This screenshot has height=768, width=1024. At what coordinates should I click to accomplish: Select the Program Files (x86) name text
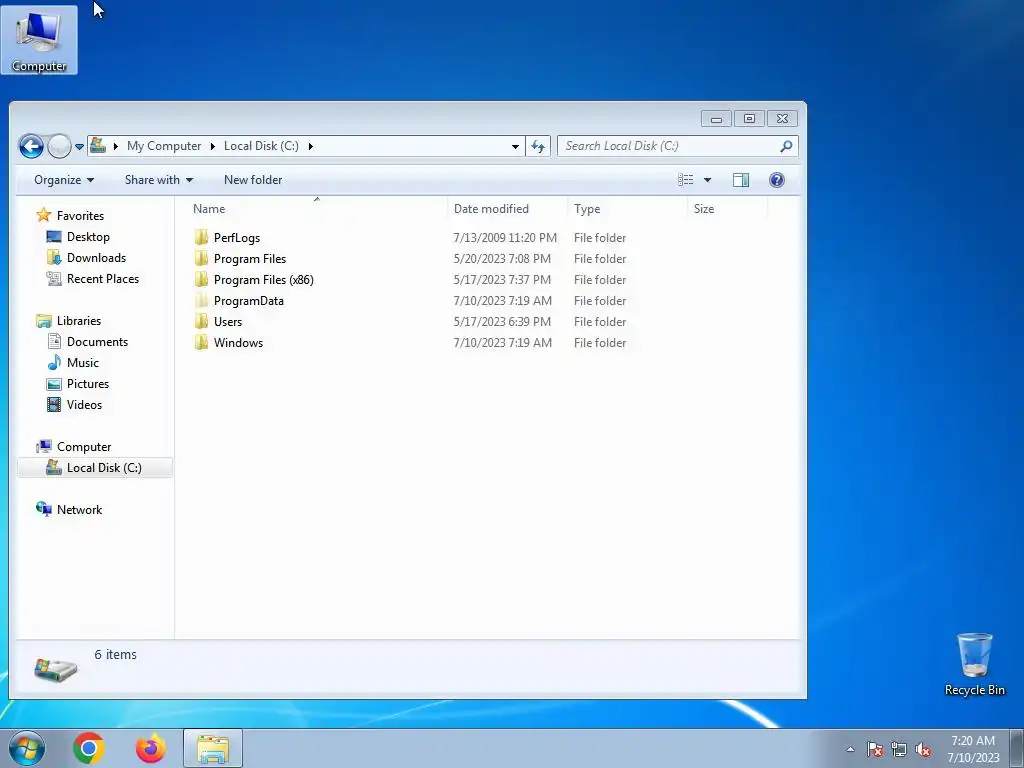point(263,280)
